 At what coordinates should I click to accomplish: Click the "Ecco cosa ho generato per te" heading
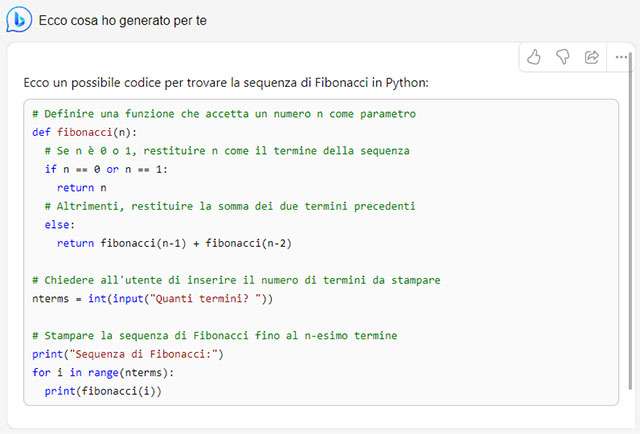123,21
